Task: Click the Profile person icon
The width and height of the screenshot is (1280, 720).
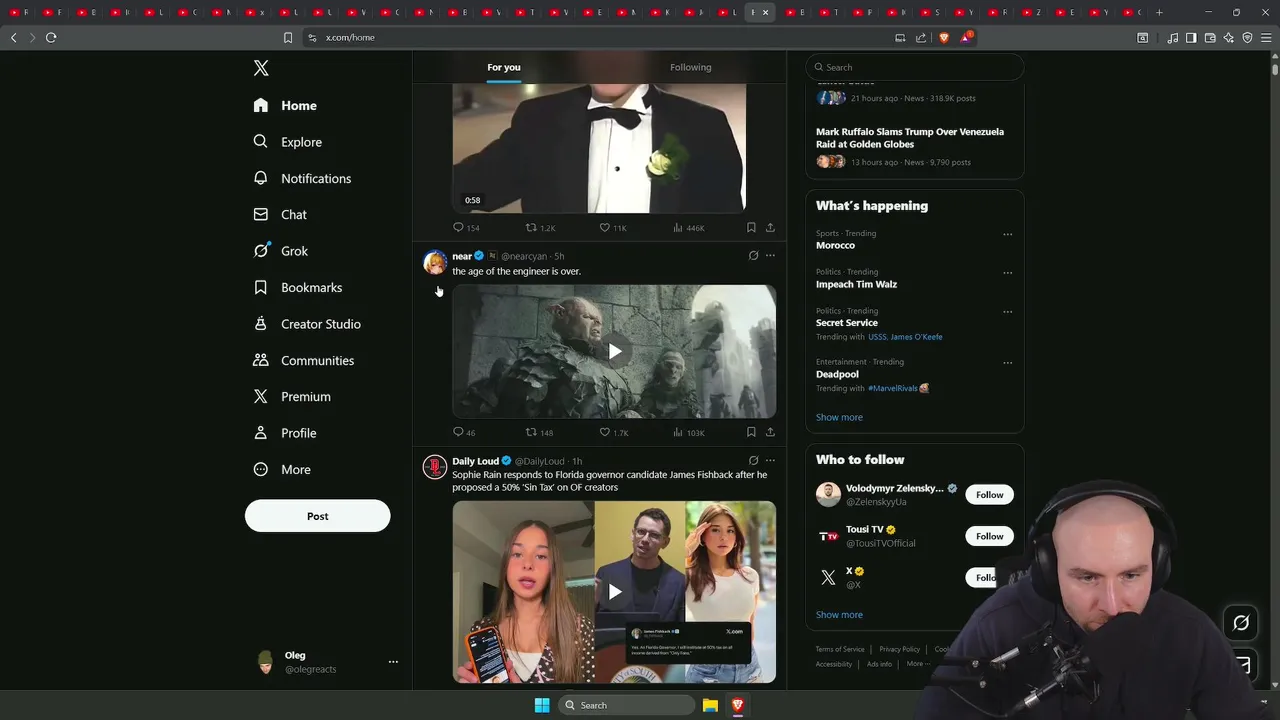Action: (x=261, y=433)
